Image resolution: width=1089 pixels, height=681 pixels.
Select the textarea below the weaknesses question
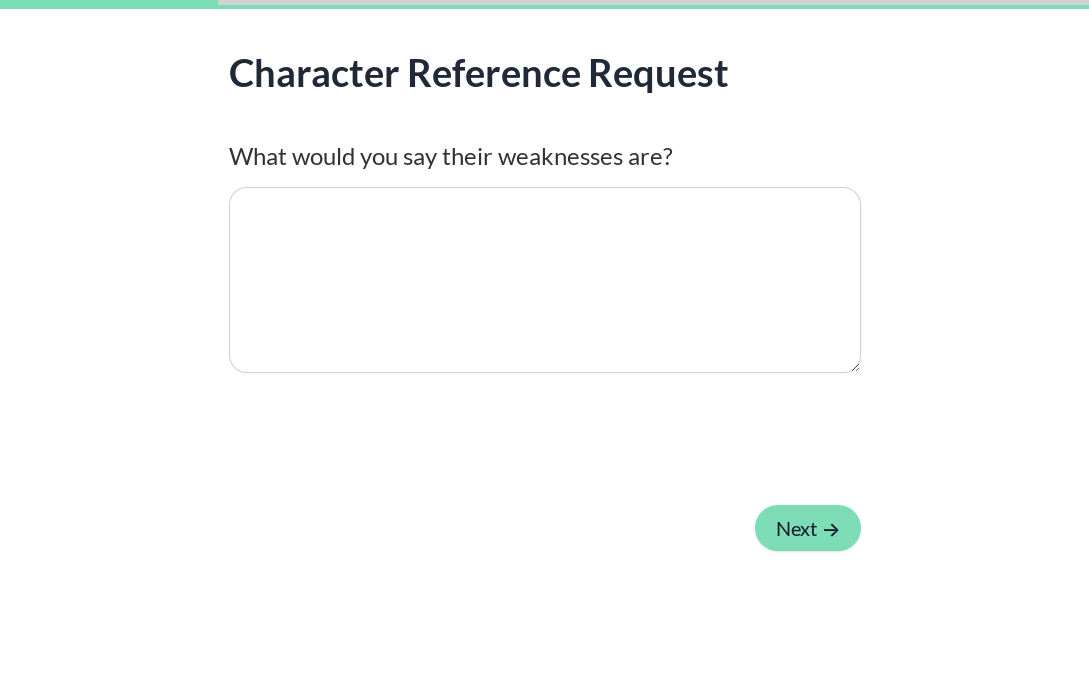[544, 280]
